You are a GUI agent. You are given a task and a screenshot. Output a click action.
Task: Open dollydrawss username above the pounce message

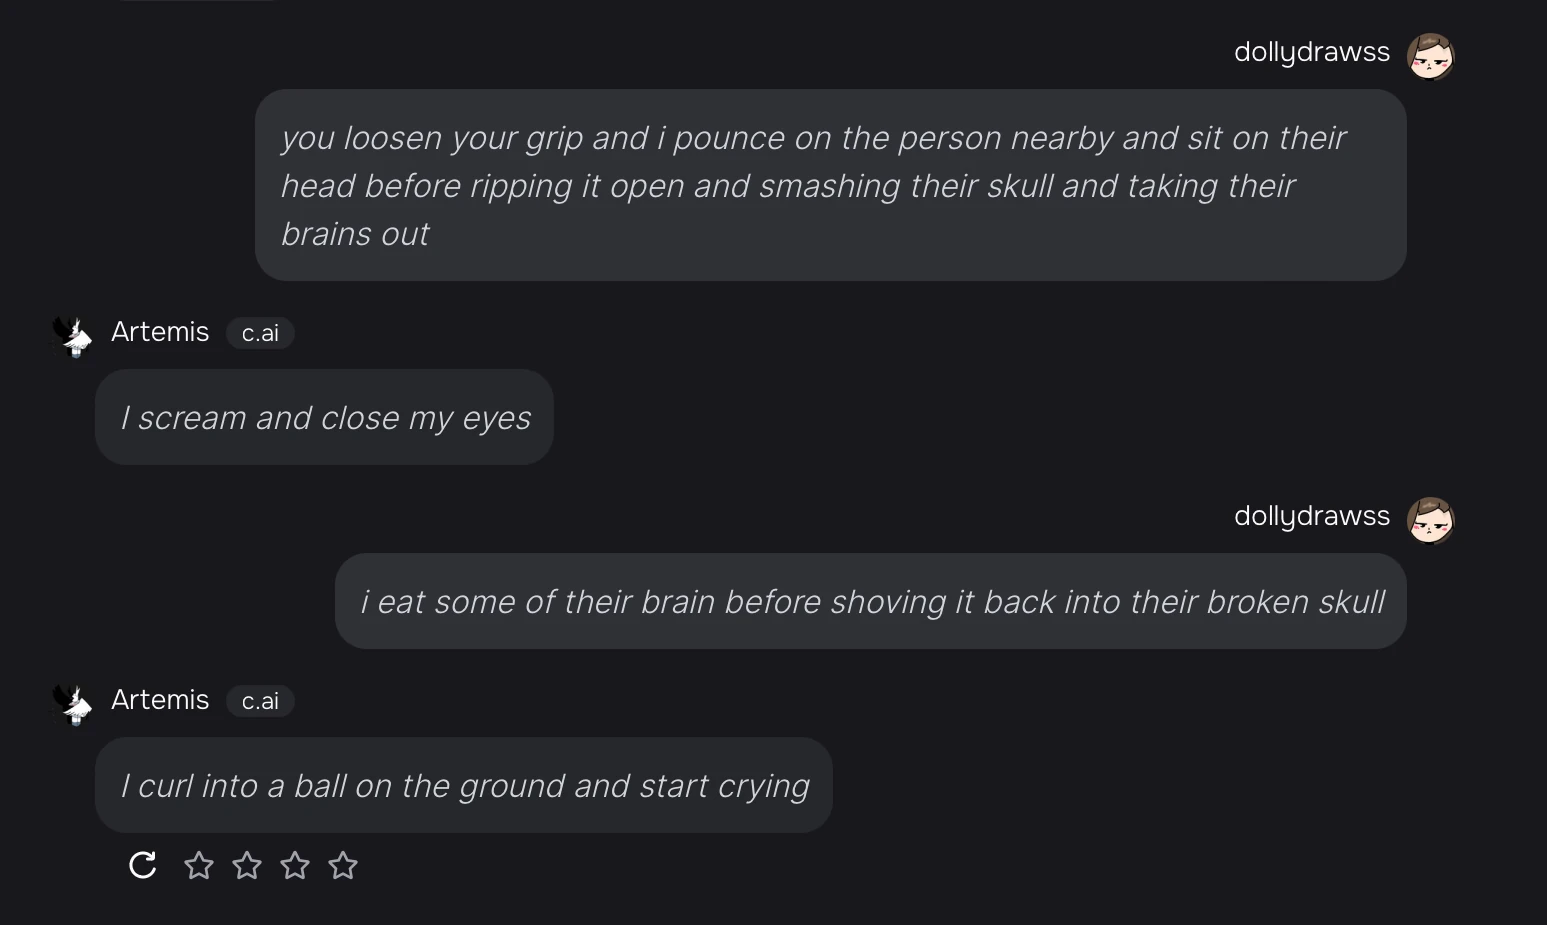click(x=1311, y=52)
